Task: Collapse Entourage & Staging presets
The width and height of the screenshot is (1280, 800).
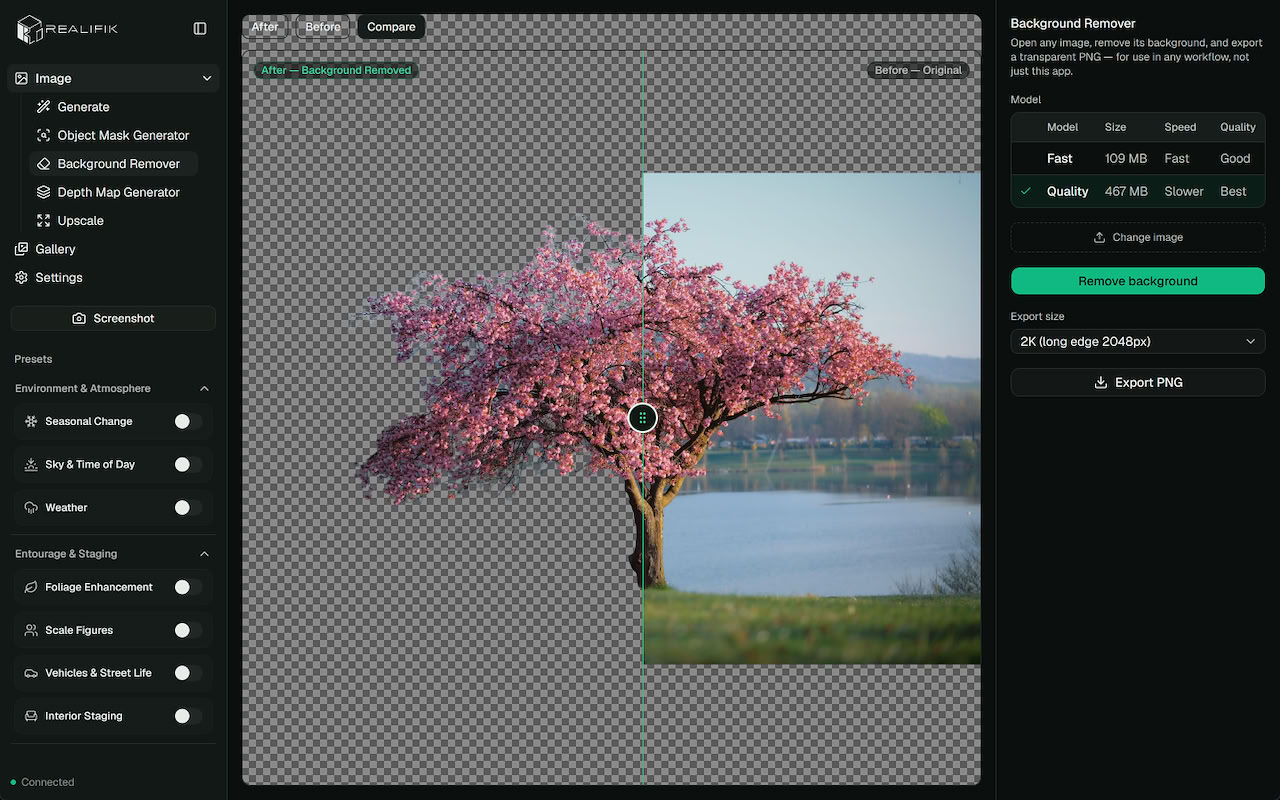Action: [x=204, y=554]
